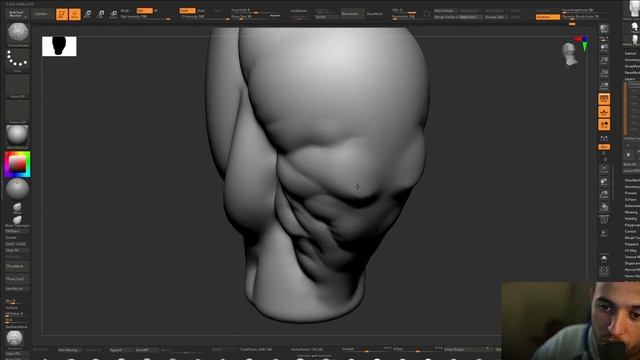
Task: Toggle the Solo mode icon
Action: (x=604, y=258)
